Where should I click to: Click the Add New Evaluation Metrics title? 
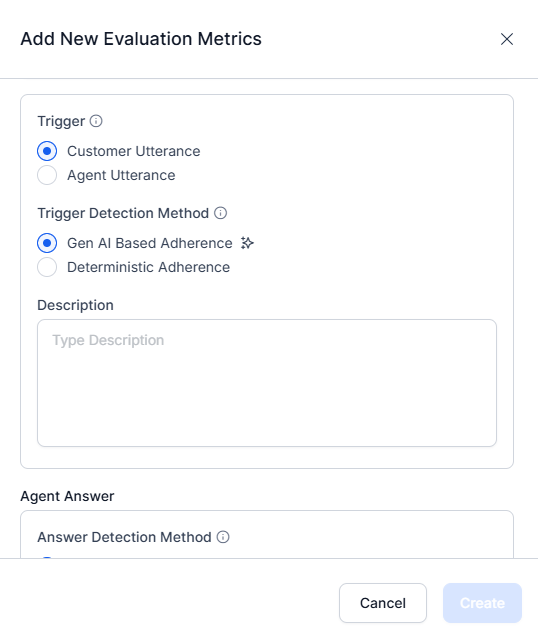[x=141, y=39]
